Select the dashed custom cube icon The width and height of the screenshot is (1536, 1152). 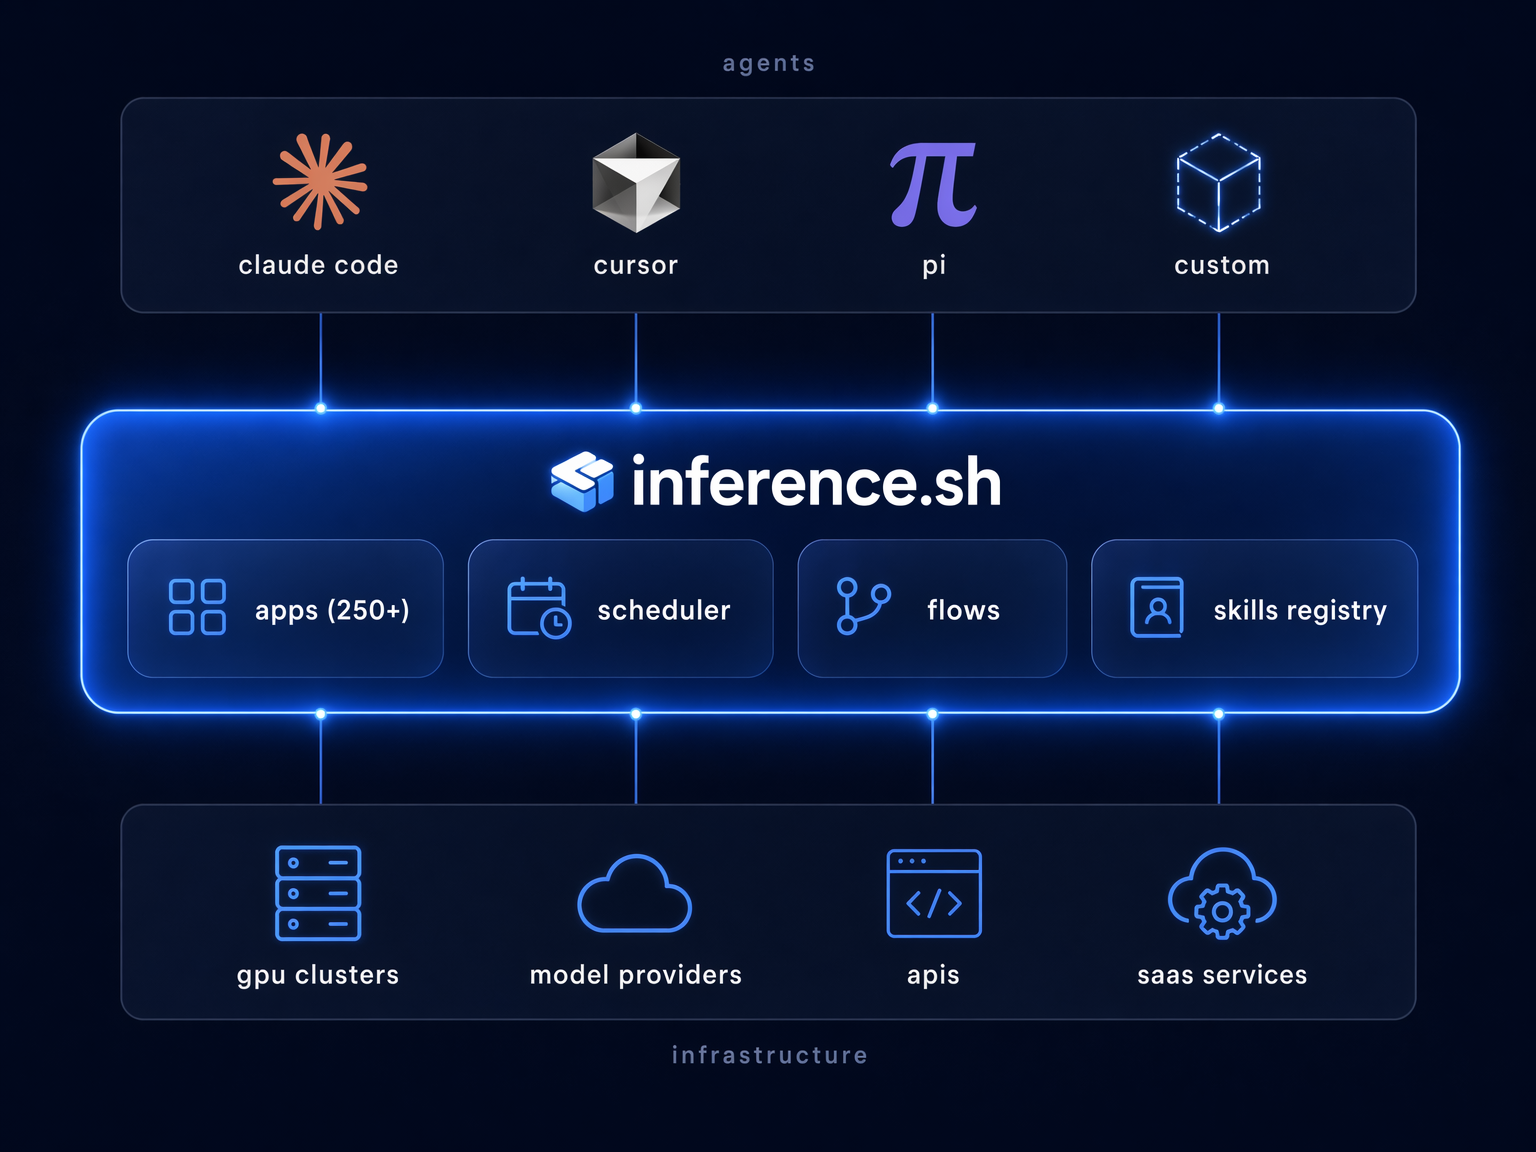coord(1218,183)
